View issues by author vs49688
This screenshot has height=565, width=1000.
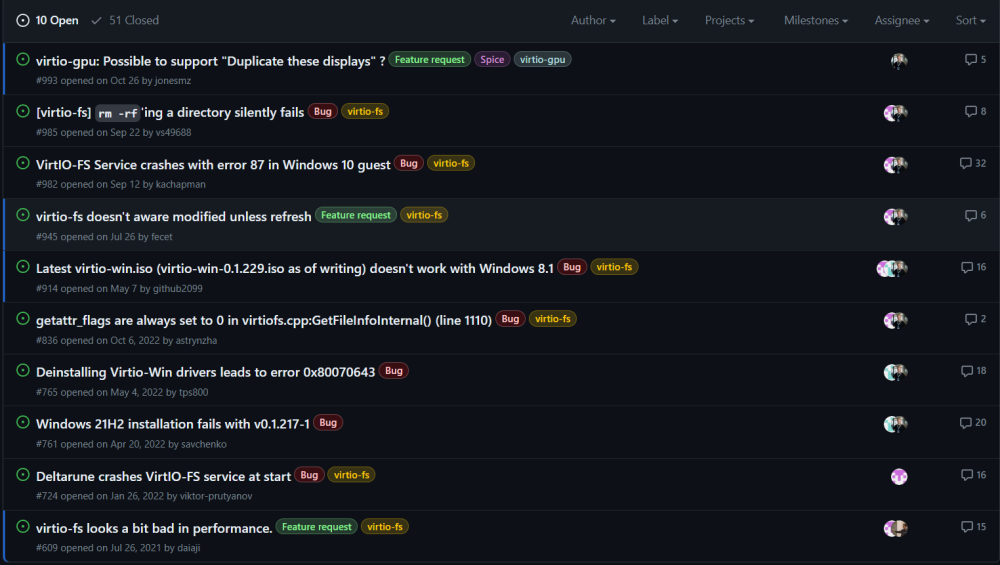(x=173, y=132)
